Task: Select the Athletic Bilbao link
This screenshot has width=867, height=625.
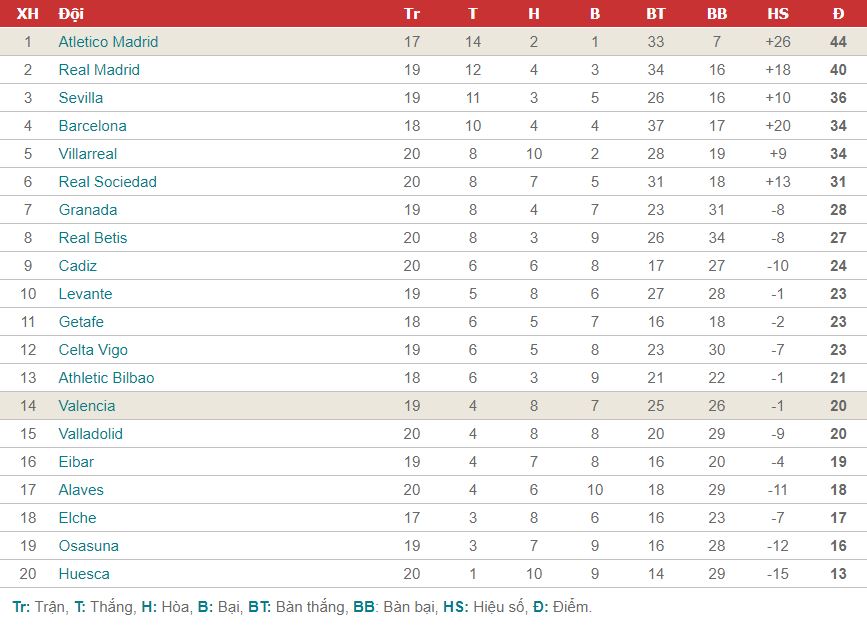Action: [x=106, y=378]
